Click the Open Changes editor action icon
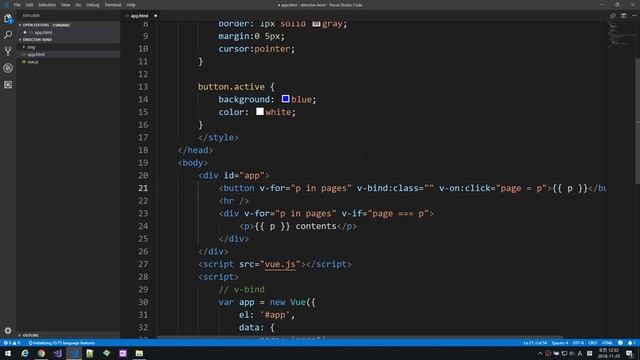Viewport: 640px width, 360px height. (x=613, y=16)
